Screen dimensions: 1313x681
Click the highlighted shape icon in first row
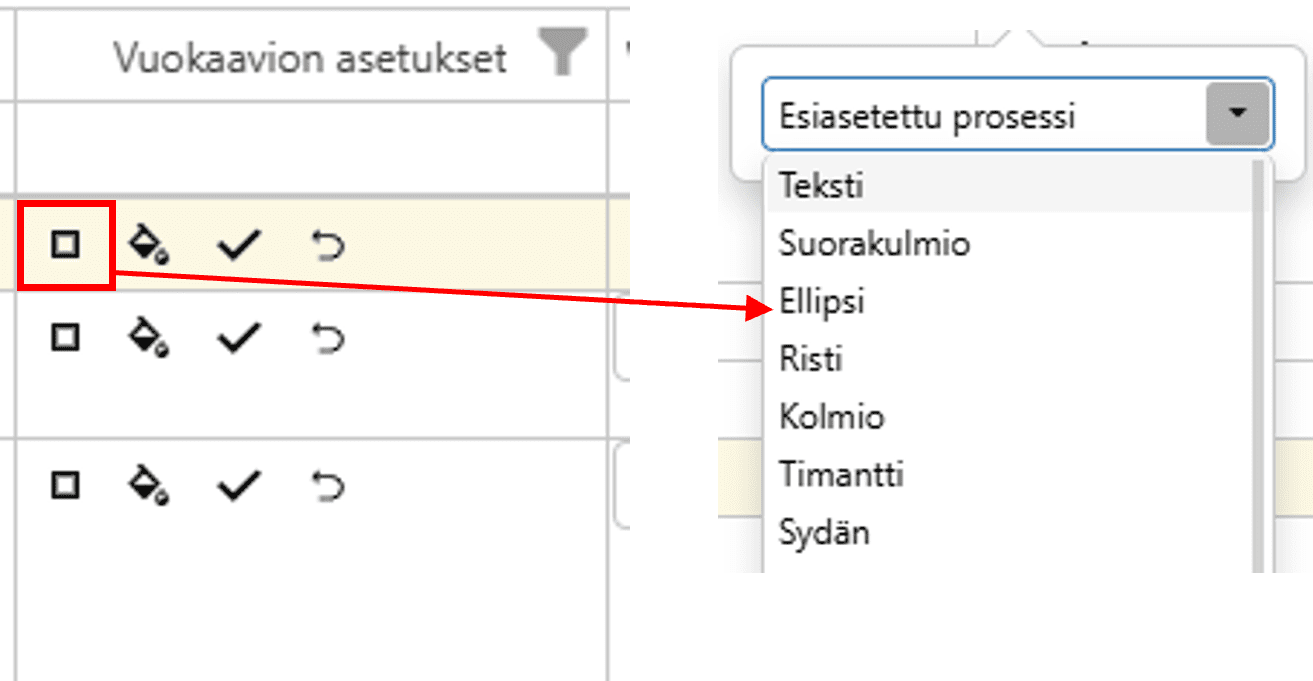pyautogui.click(x=65, y=245)
